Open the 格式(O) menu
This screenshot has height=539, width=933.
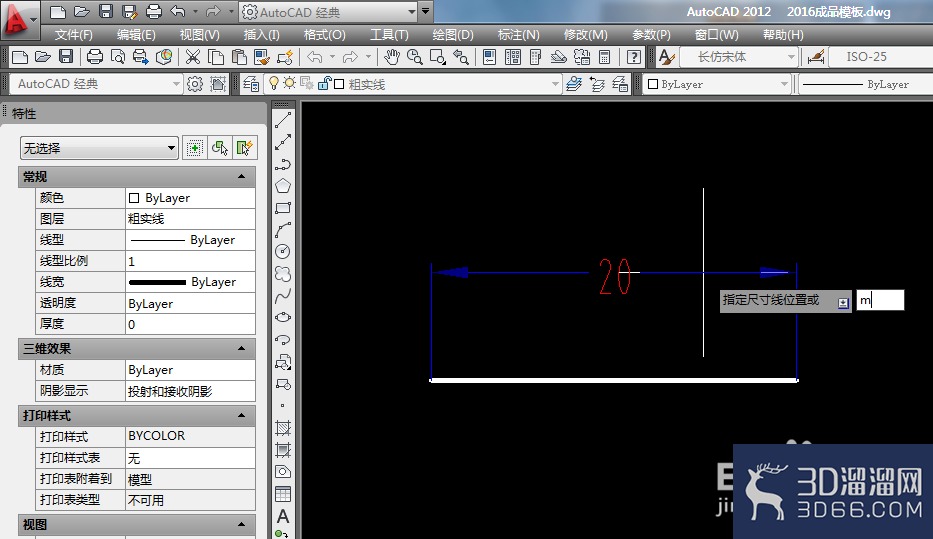324,35
